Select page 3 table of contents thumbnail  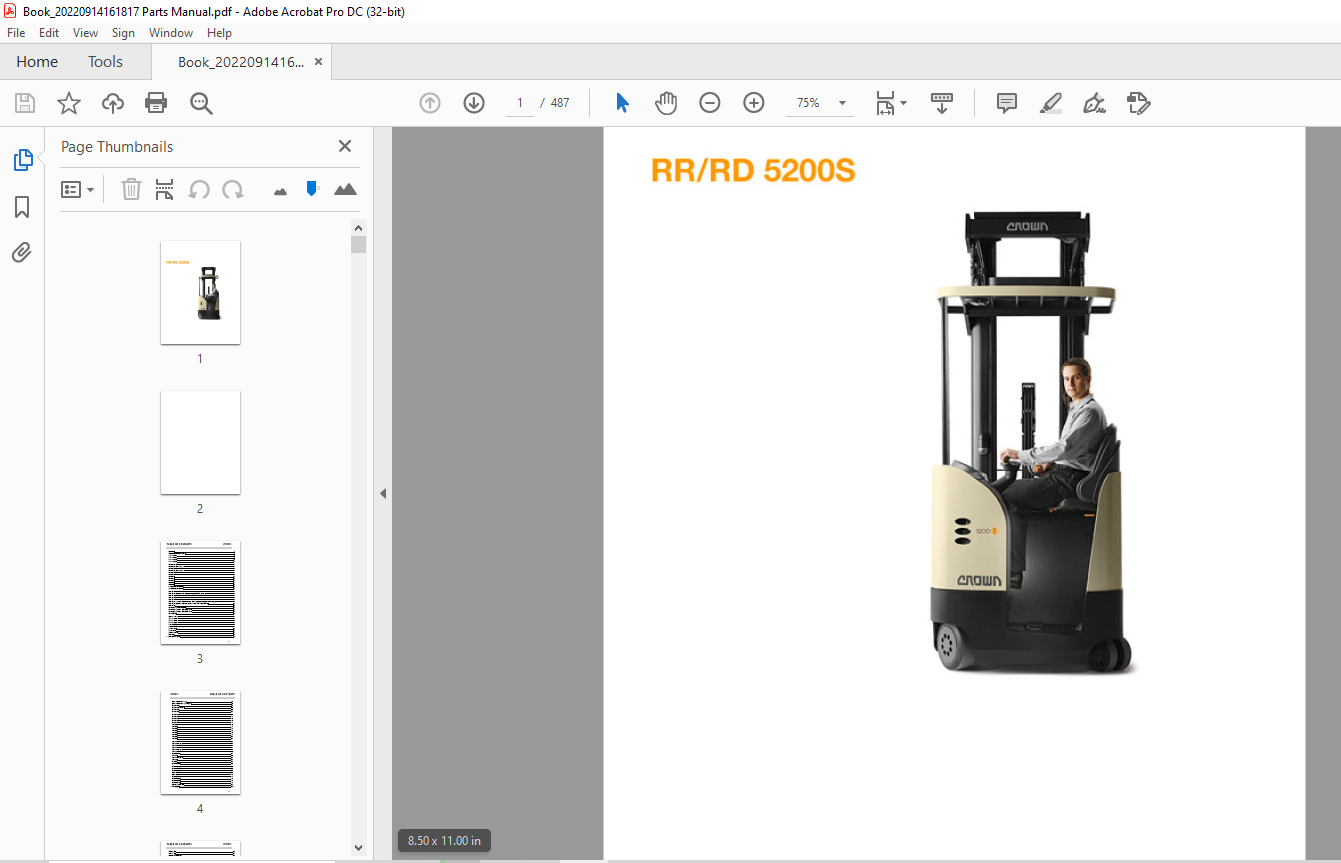(200, 592)
